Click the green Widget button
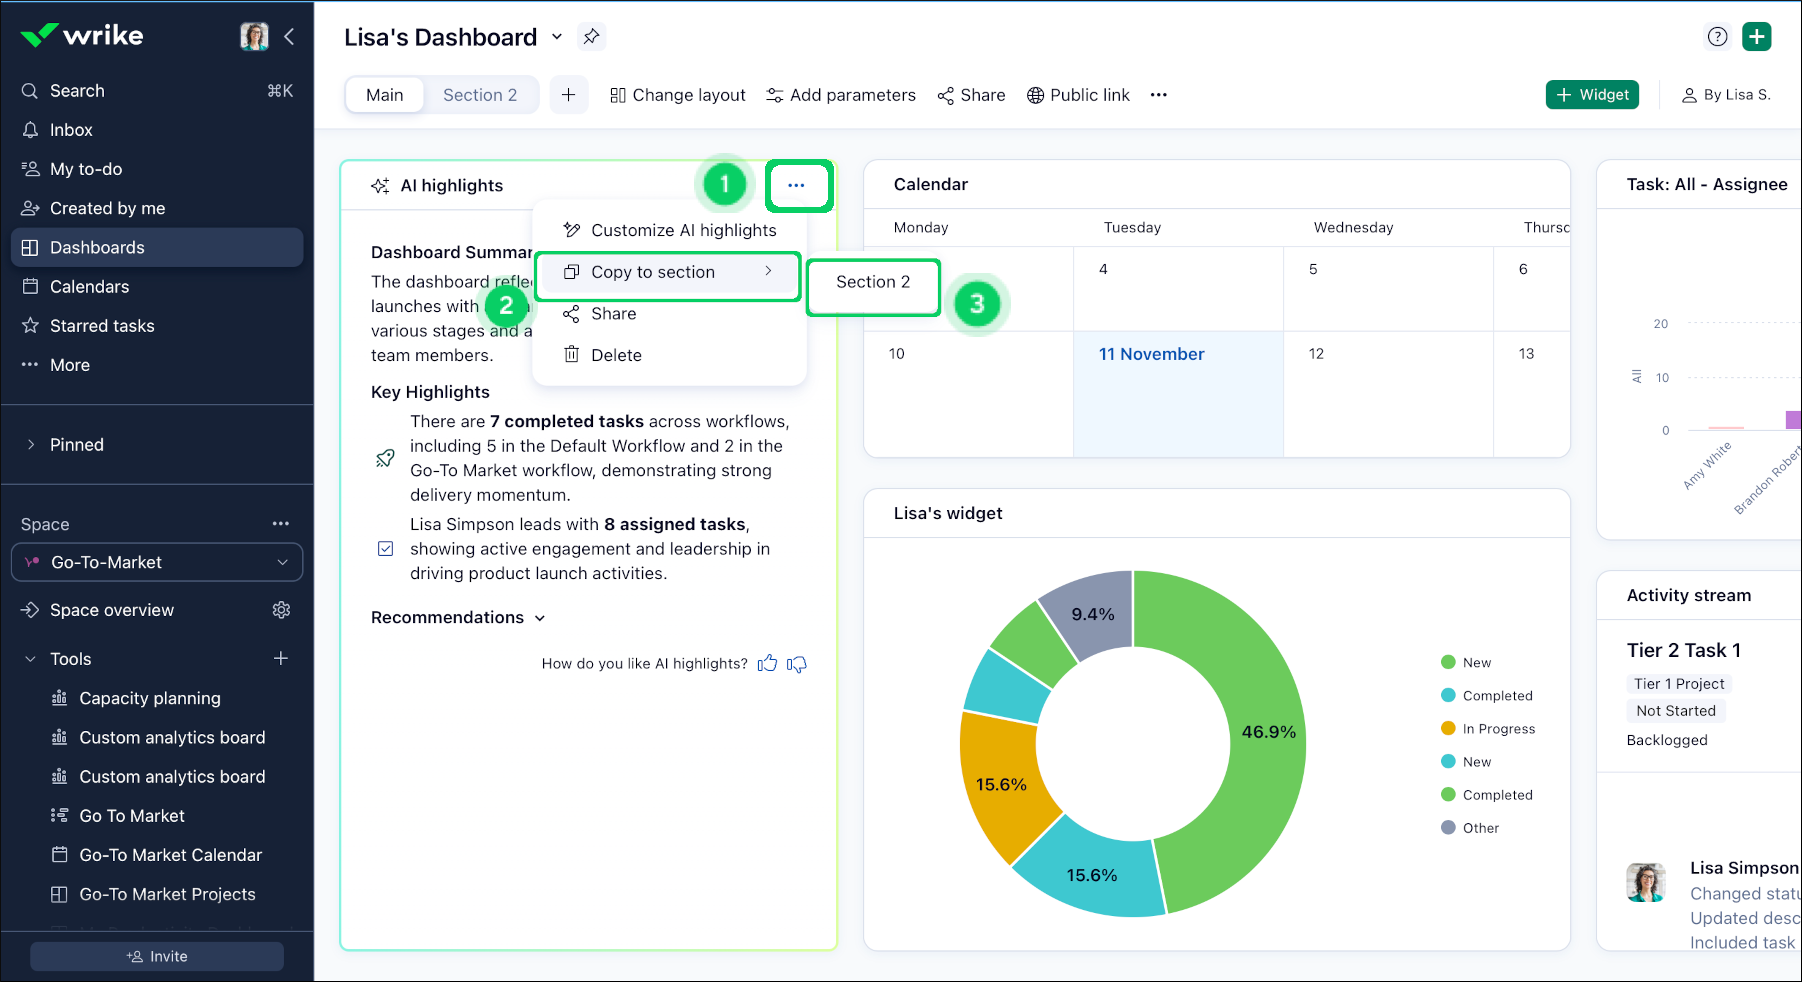Image resolution: width=1802 pixels, height=982 pixels. tap(1592, 95)
